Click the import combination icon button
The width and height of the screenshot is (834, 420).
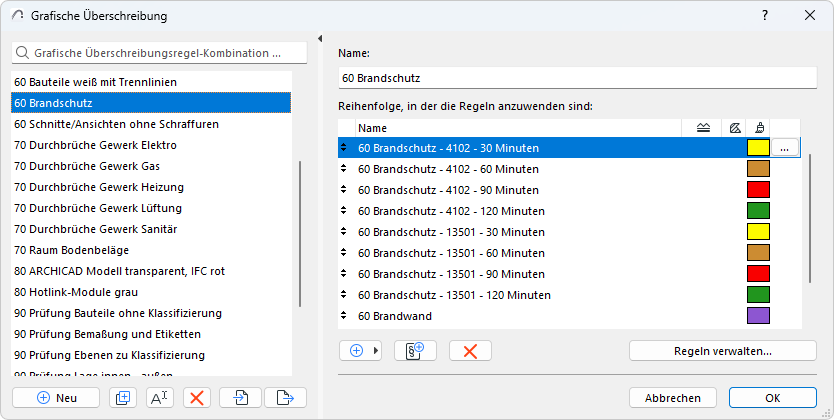(241, 397)
